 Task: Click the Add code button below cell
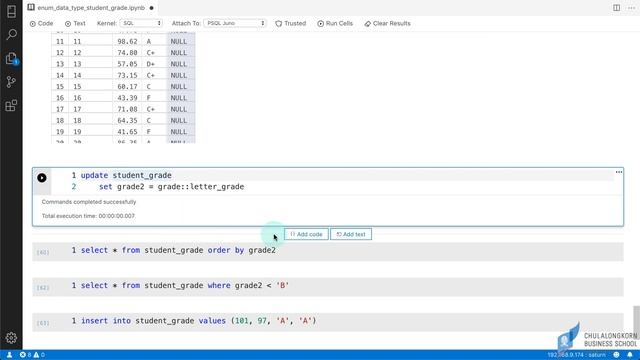(x=306, y=234)
